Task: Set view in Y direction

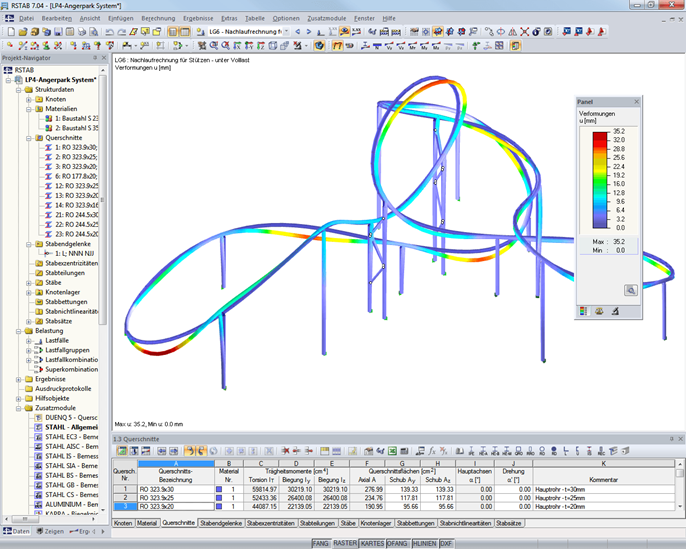Action: pos(249,45)
